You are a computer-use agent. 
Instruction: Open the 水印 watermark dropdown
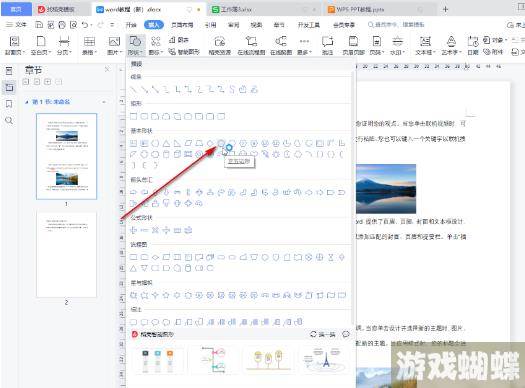tap(397, 45)
